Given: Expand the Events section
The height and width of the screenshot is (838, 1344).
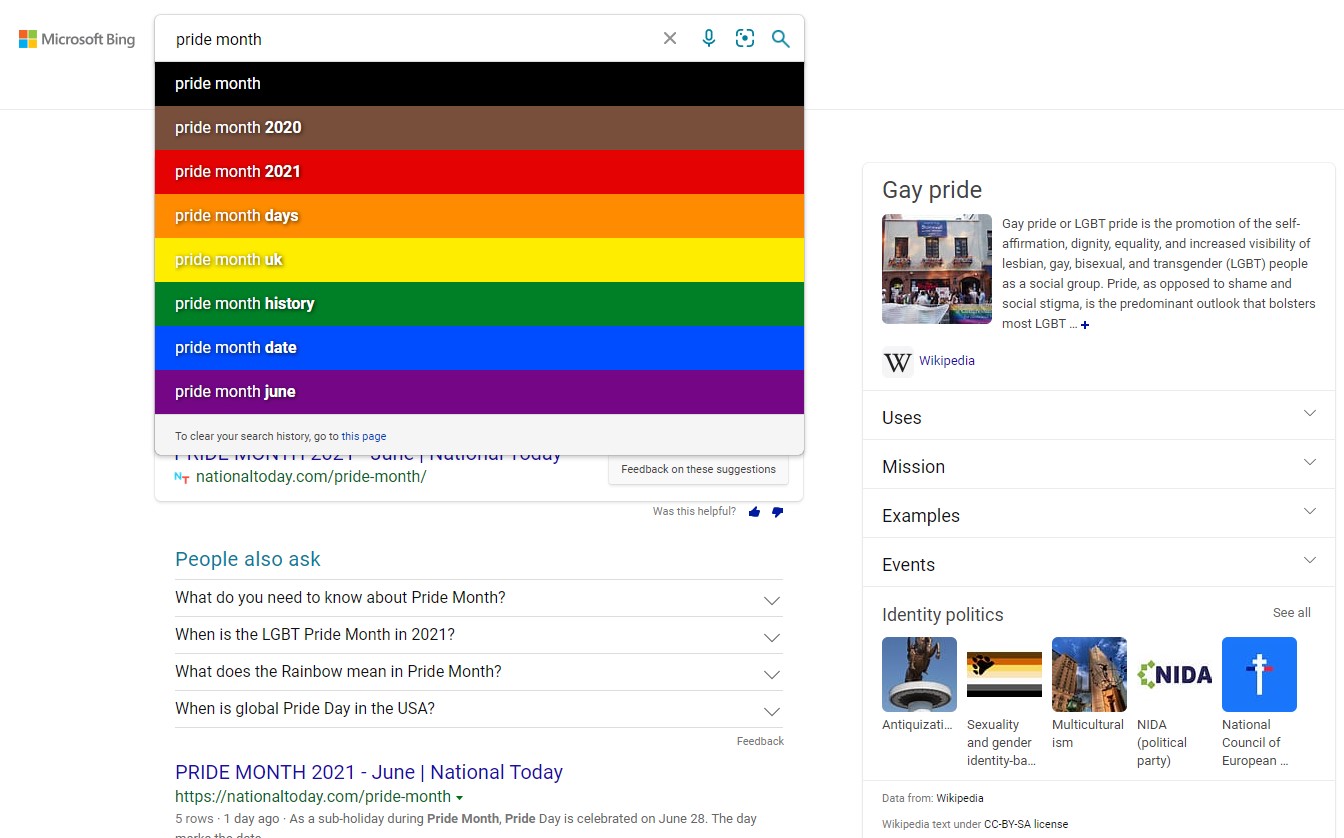Looking at the screenshot, I should (x=1310, y=560).
